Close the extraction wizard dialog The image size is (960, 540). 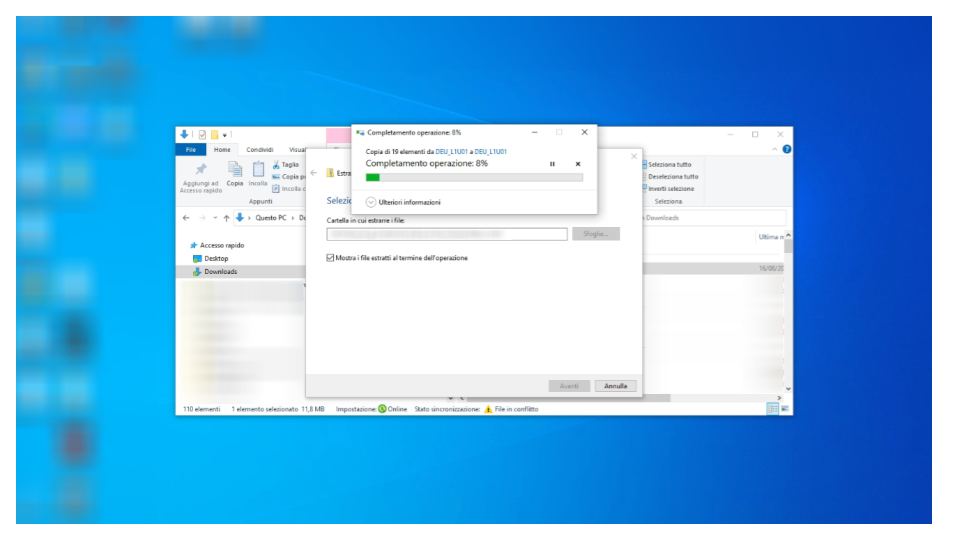click(x=634, y=157)
